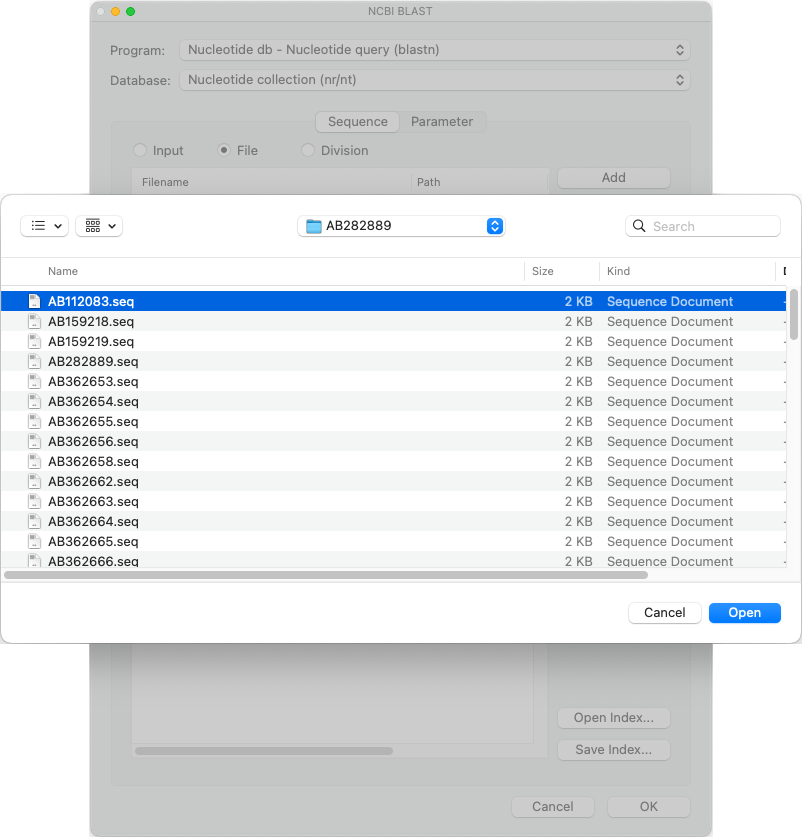Click the file icon for AB362653.seq
Image resolution: width=802 pixels, height=837 pixels.
[34, 381]
